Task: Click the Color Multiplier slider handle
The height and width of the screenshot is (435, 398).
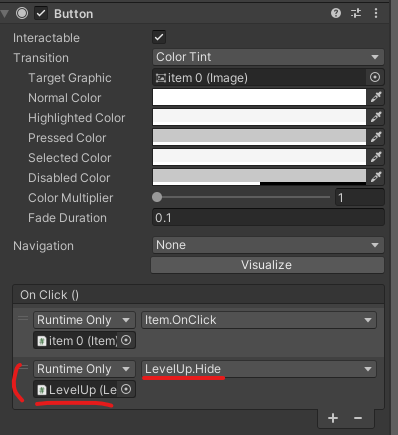Action: click(157, 197)
